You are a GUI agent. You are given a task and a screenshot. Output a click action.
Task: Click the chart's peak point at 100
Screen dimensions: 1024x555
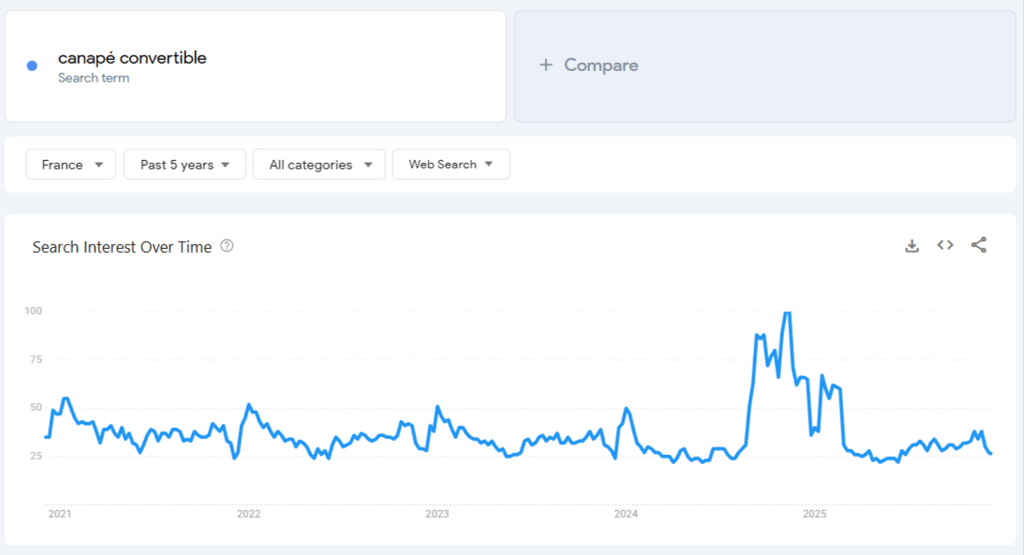788,313
